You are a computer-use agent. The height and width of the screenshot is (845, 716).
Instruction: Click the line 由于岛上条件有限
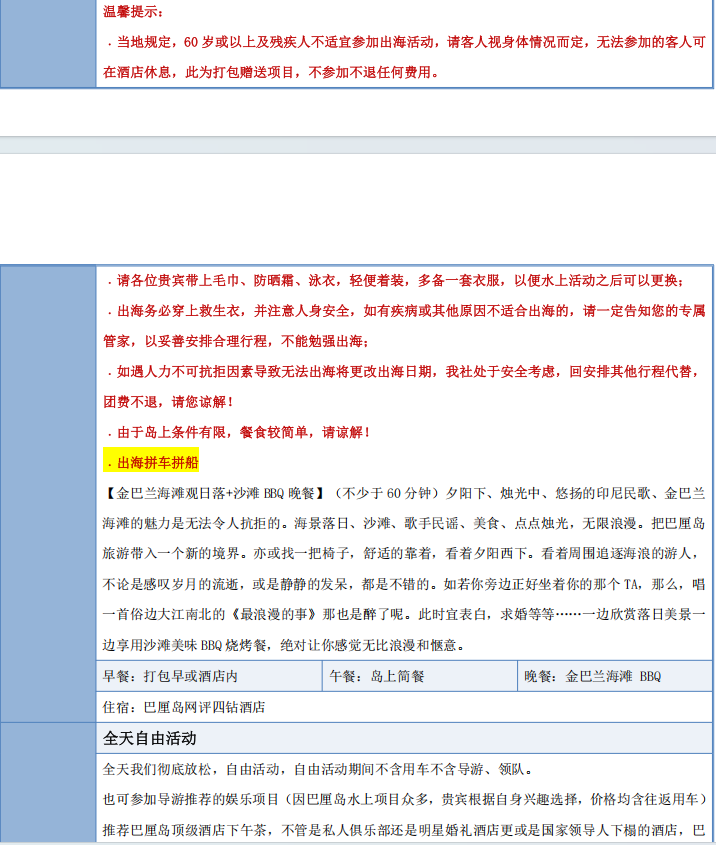(x=239, y=432)
